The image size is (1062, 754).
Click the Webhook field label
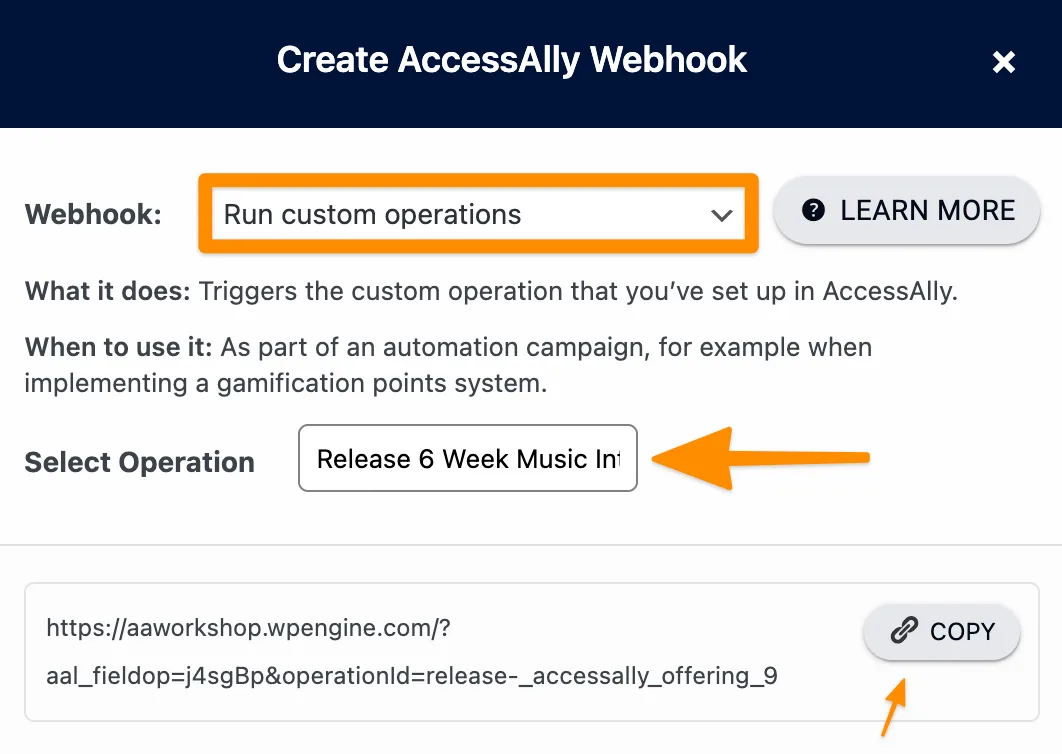click(92, 213)
